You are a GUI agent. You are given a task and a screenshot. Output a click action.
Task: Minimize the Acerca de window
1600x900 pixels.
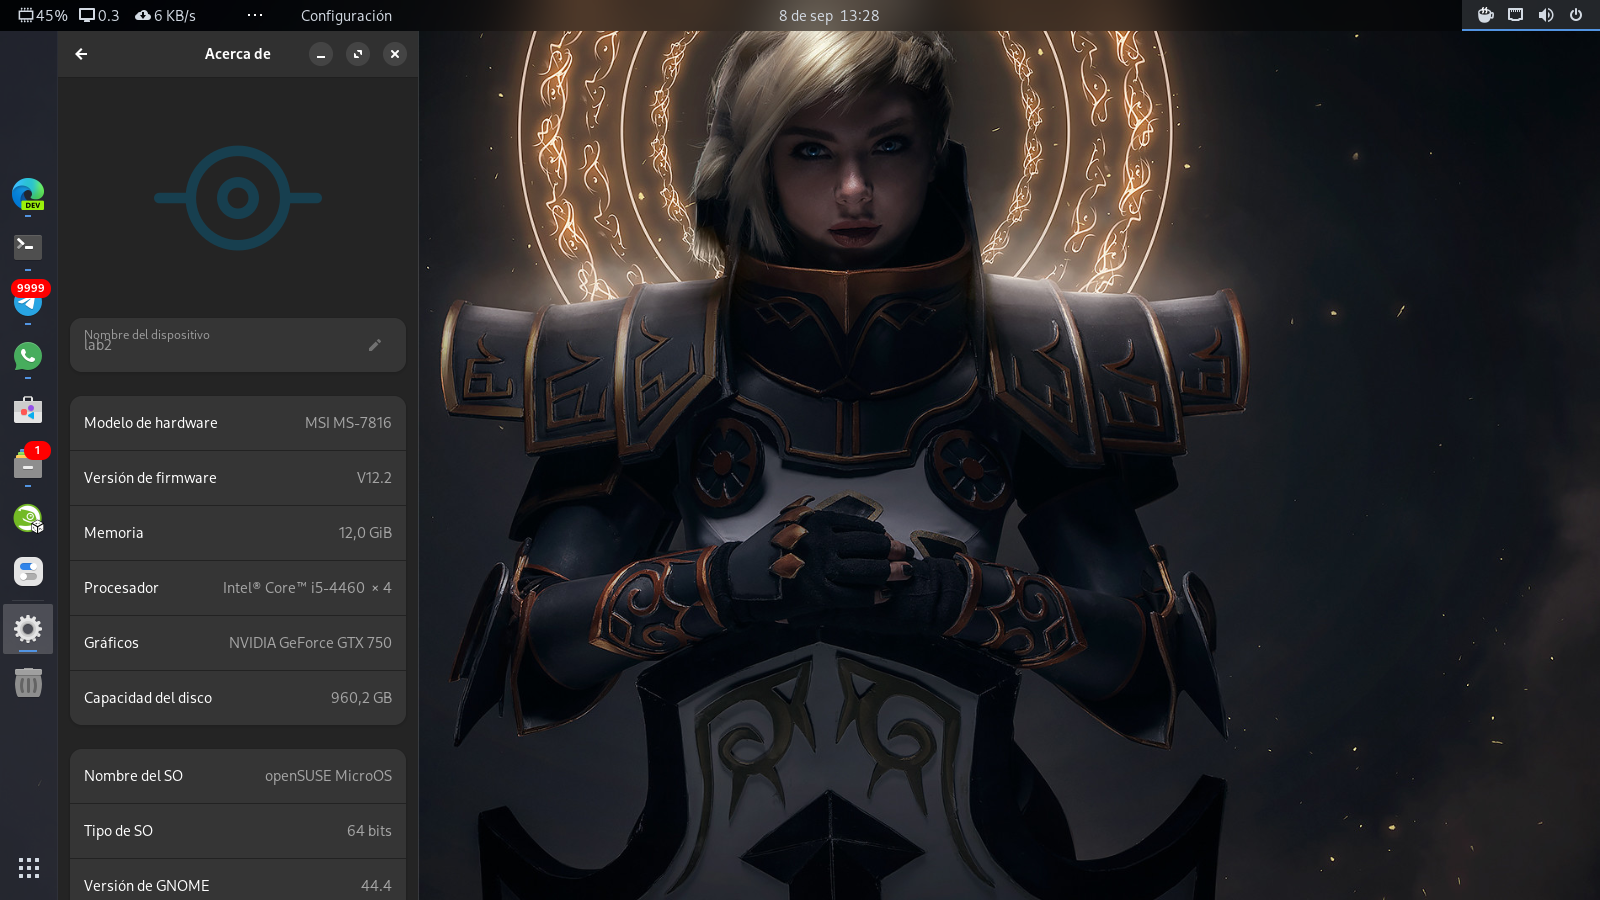tap(321, 54)
